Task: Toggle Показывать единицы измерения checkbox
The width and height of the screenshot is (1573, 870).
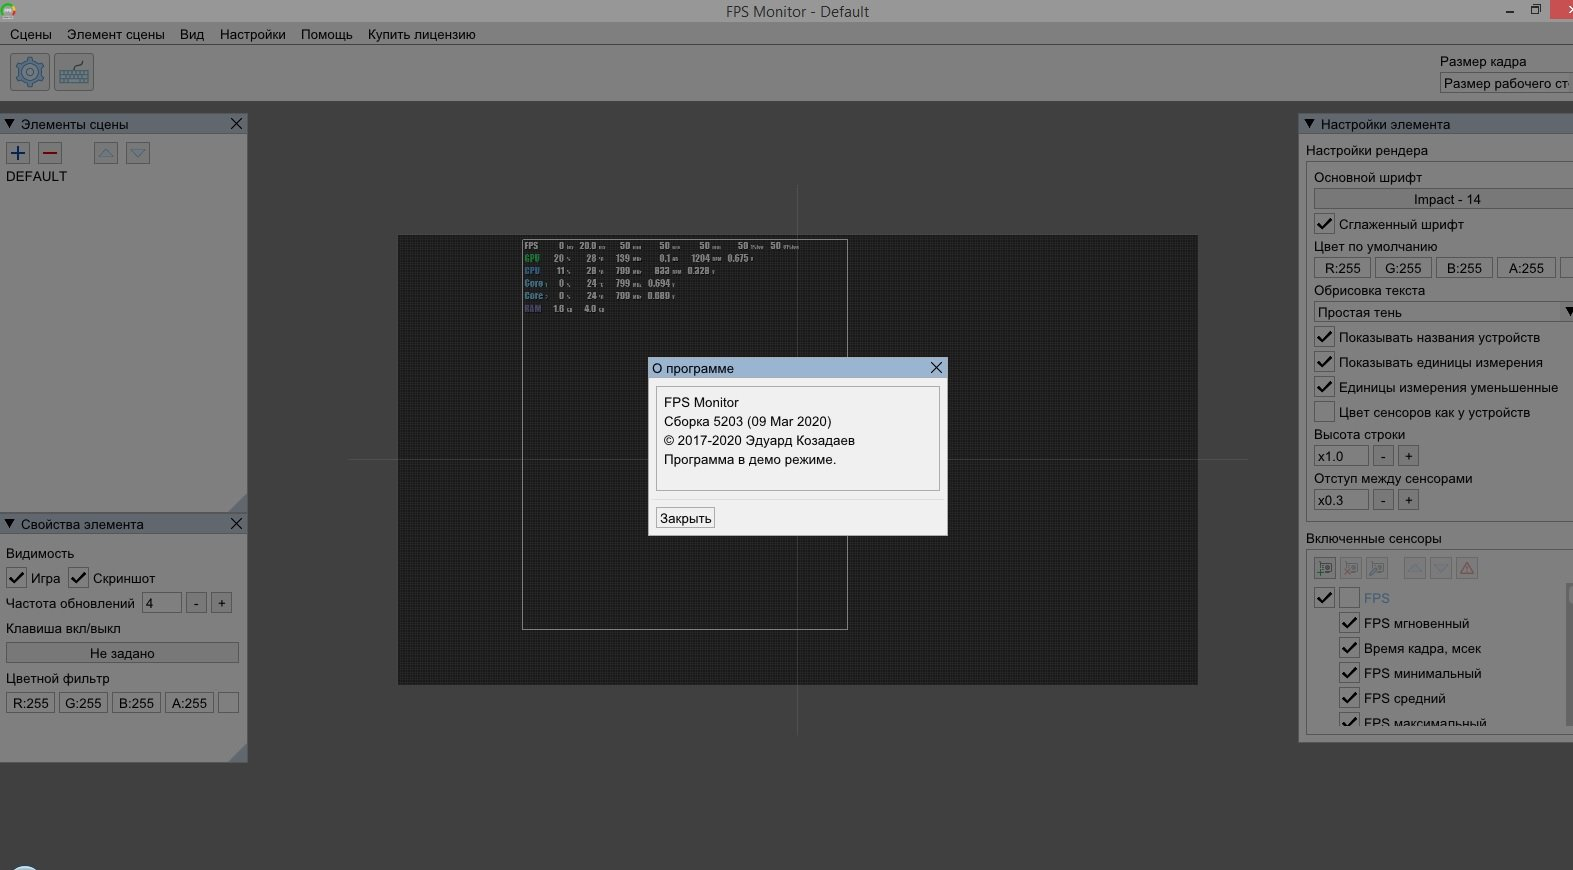Action: click(x=1324, y=362)
